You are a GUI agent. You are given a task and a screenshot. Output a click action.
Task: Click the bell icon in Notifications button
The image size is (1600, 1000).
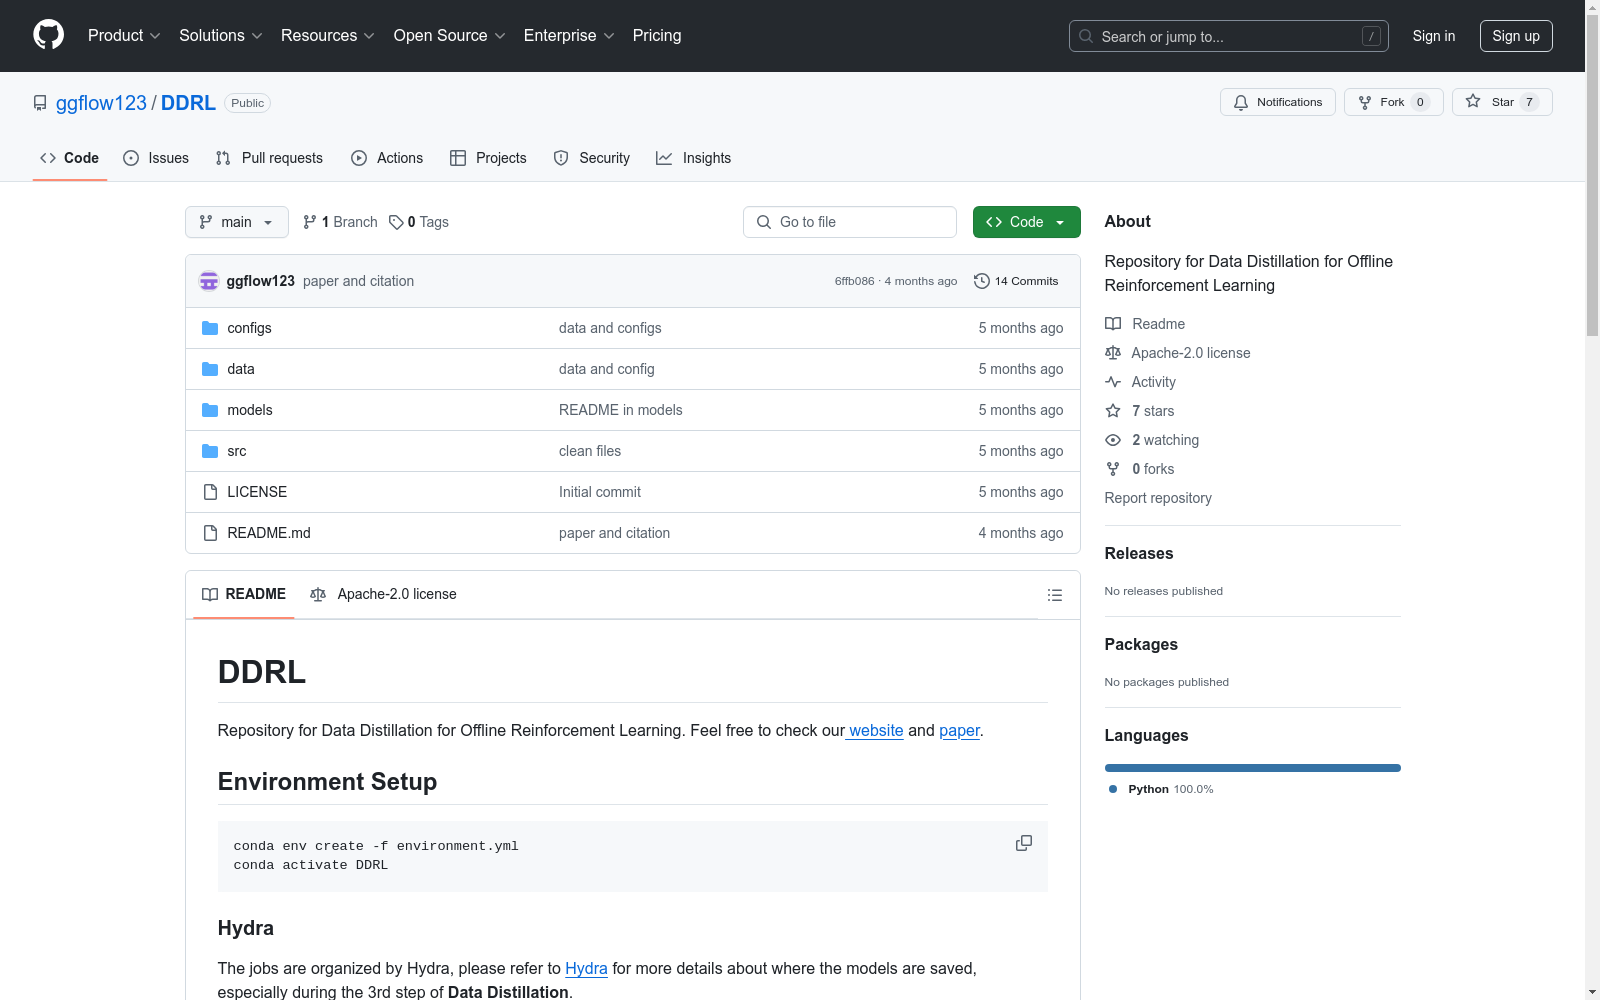[1241, 102]
